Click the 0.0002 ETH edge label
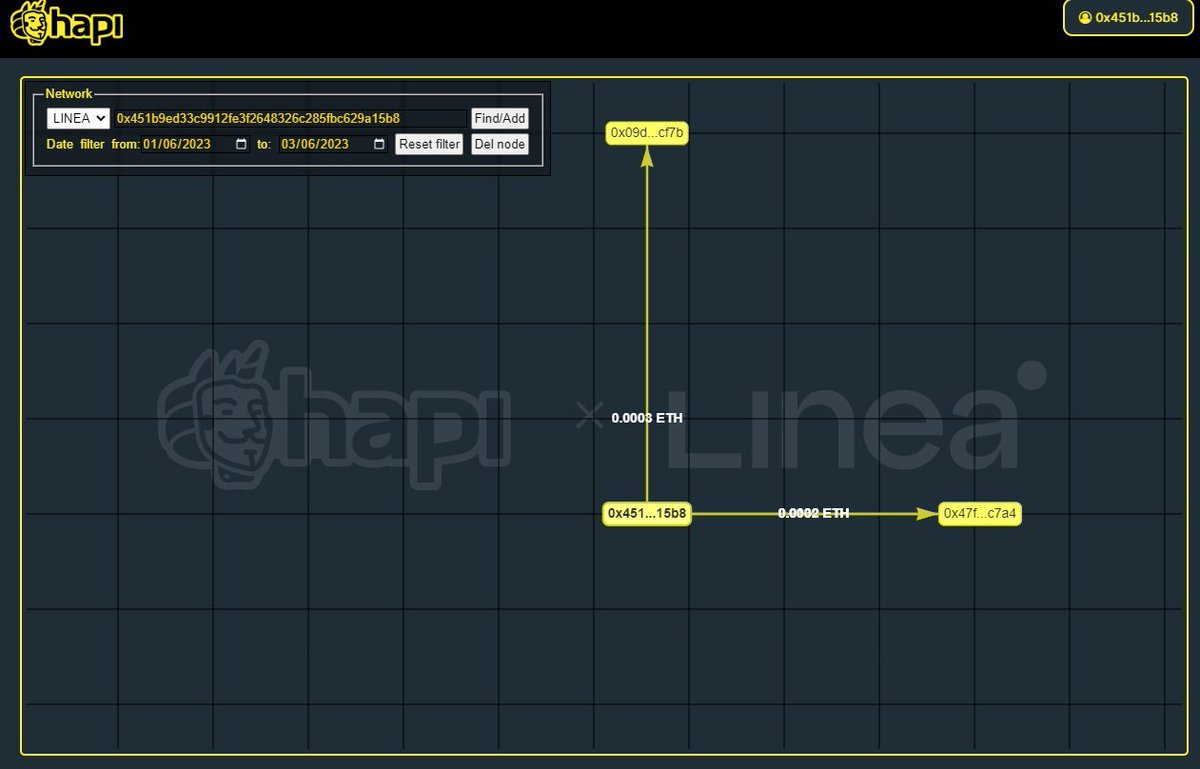 click(x=813, y=513)
